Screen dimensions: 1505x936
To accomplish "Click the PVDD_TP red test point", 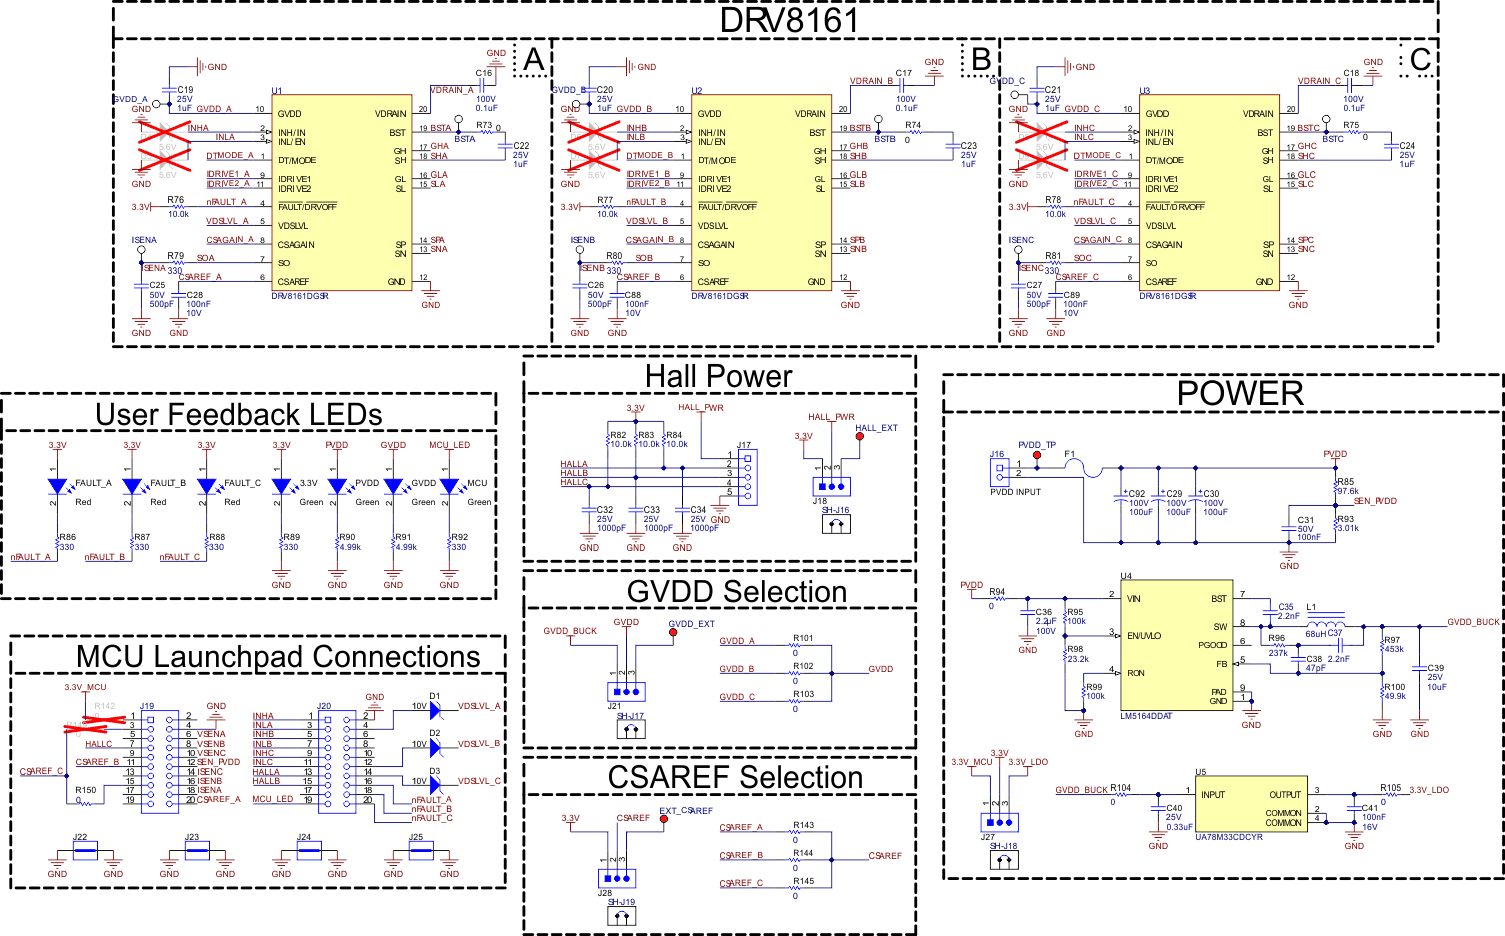I will [x=1037, y=455].
